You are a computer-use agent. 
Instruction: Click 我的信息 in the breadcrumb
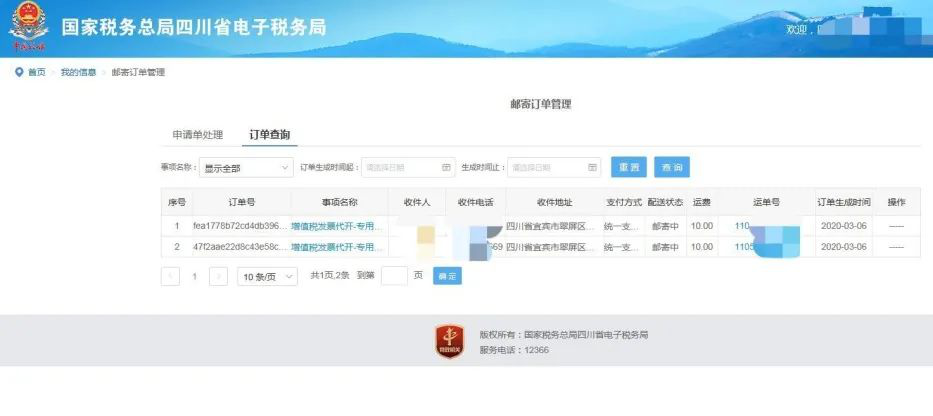click(78, 73)
